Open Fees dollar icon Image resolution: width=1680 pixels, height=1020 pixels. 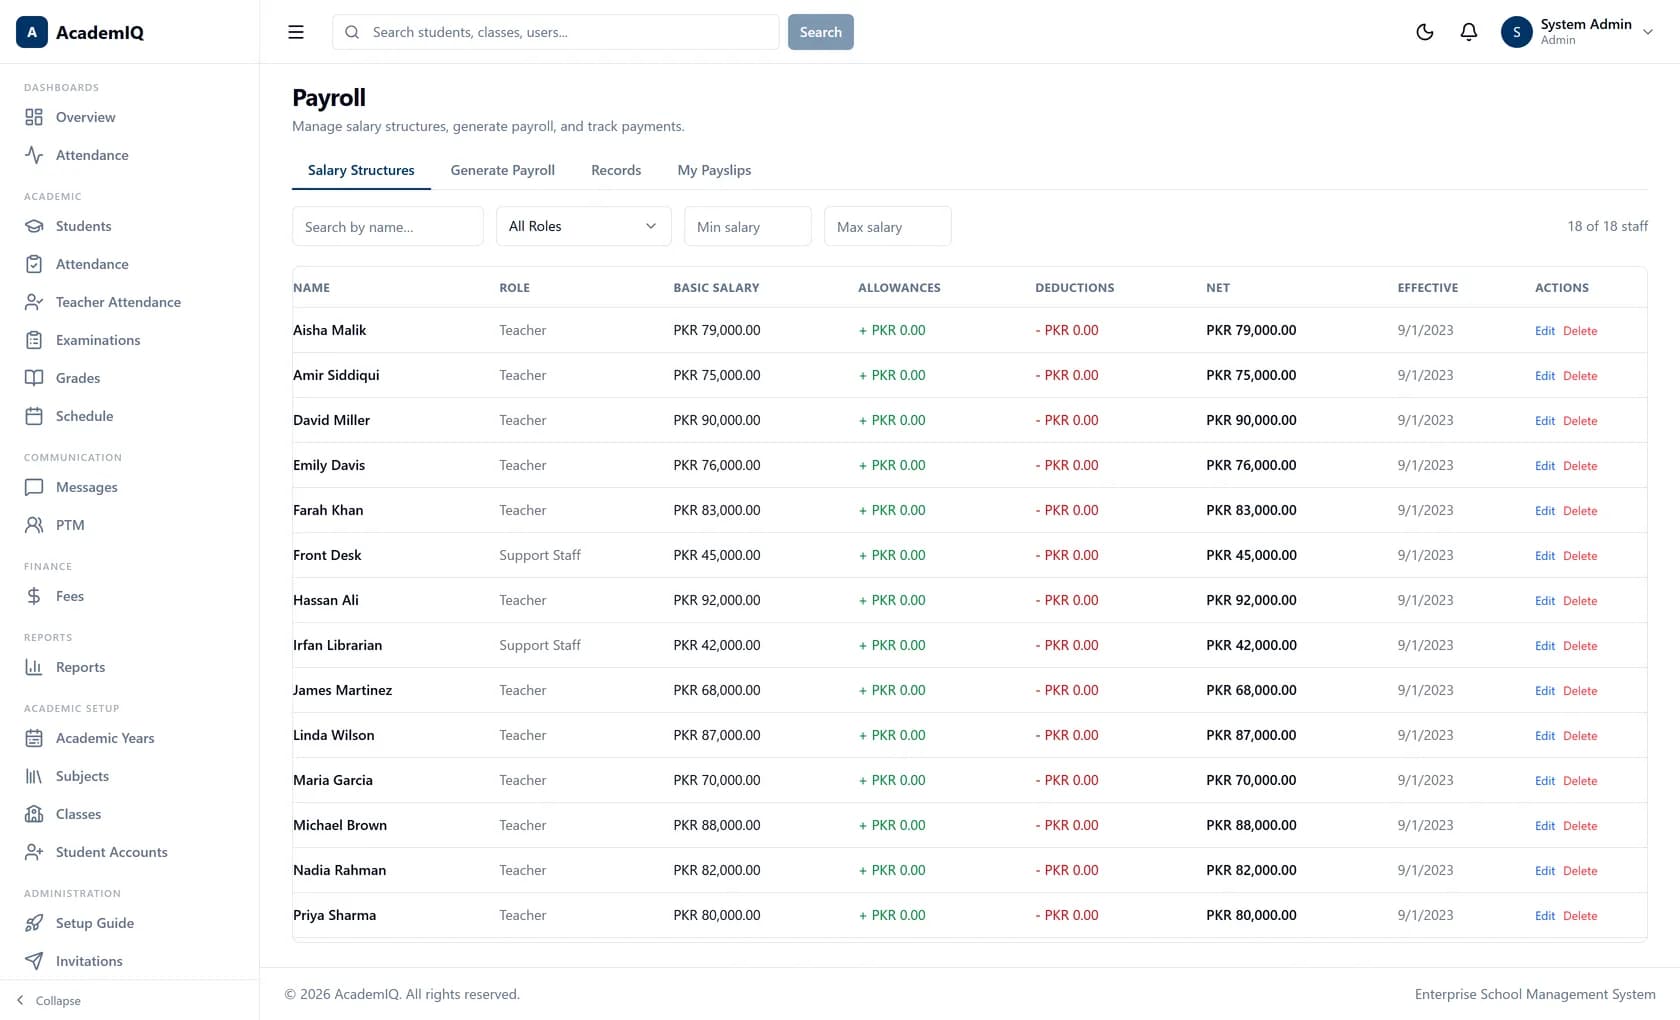[x=34, y=596]
